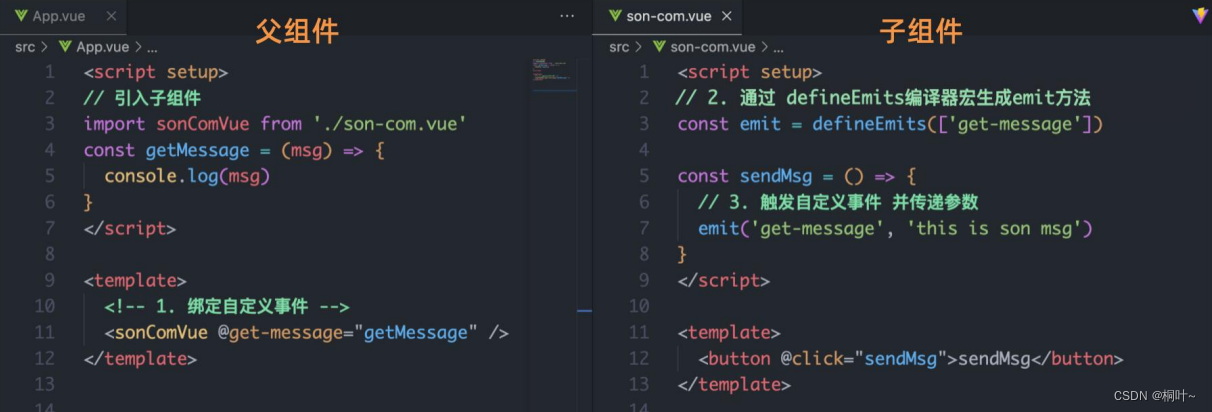Click line number 4 in the App.vue gutter
The image size is (1212, 412).
click(49, 150)
